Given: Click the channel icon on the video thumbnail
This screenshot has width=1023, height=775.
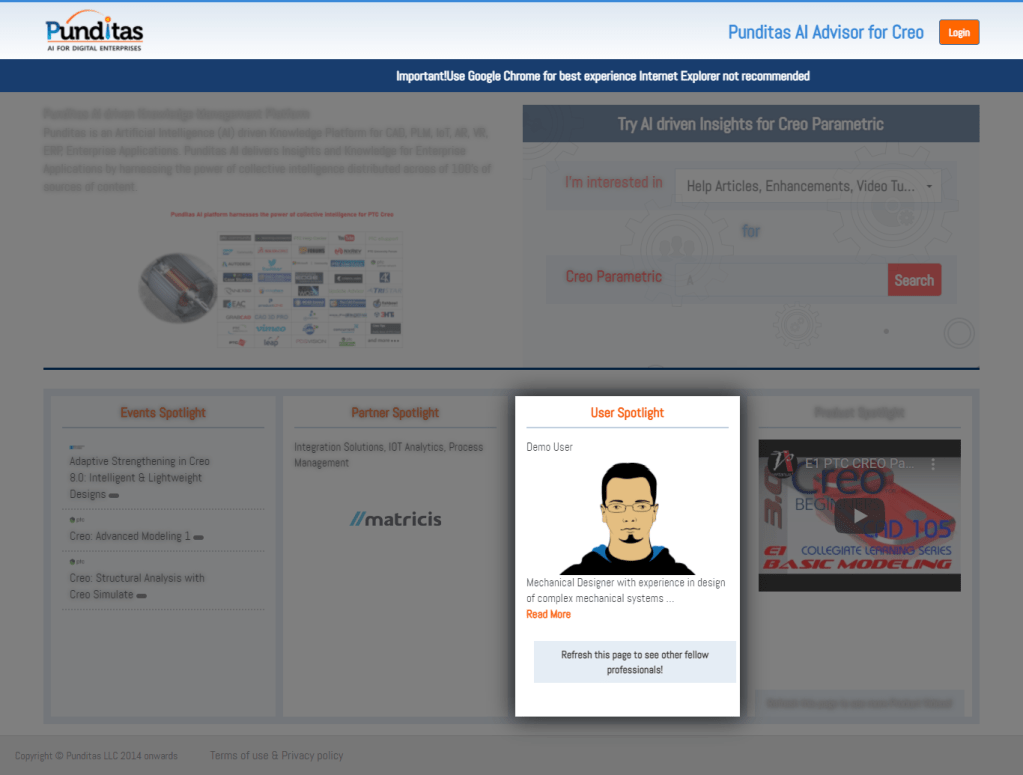Looking at the screenshot, I should point(781,463).
